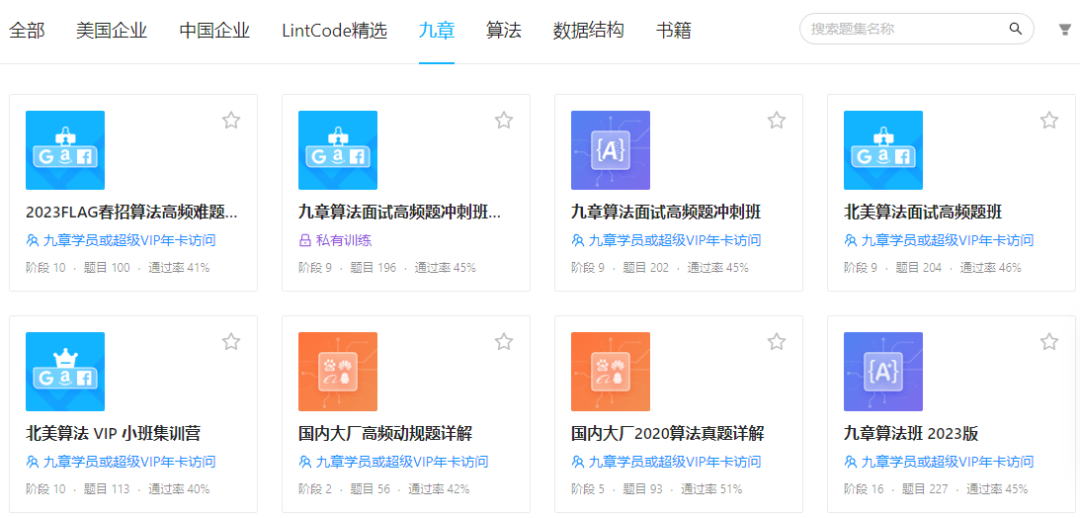Click the 搜索题集名称 search field

(x=916, y=29)
